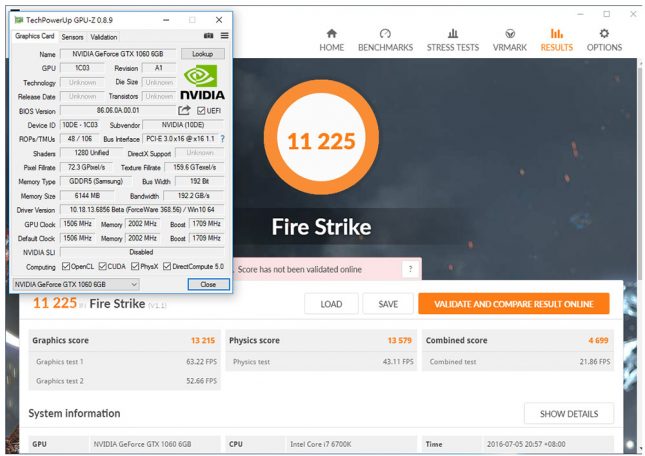Screen dimensions: 645x456
Task: Switch to the Validation tab
Action: (104, 37)
